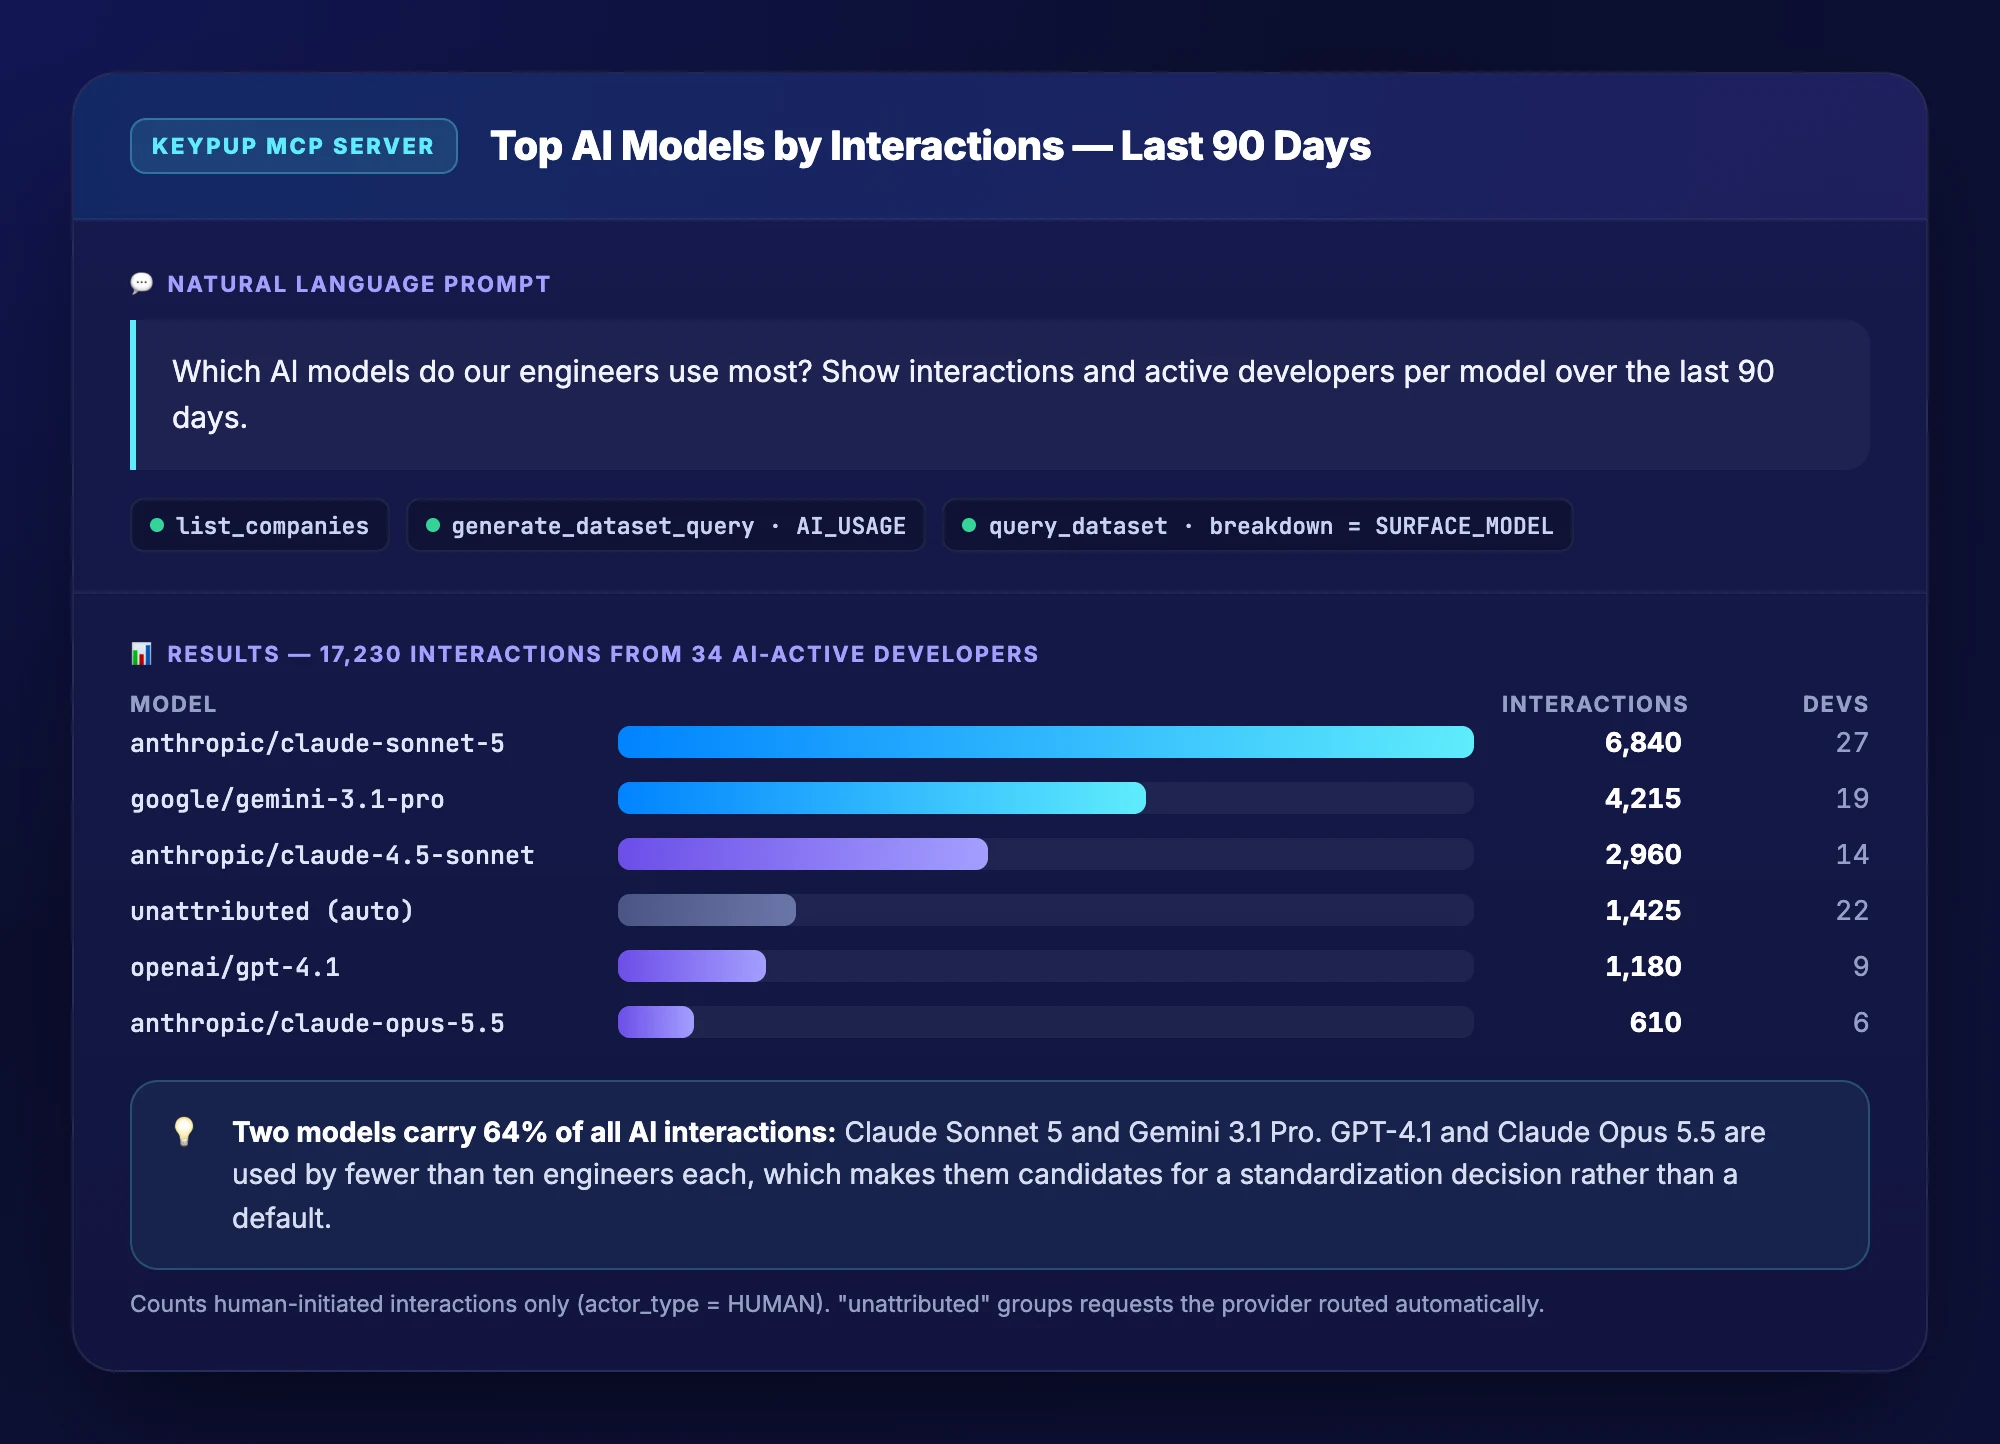Select the unattributed (auto) row label
The height and width of the screenshot is (1444, 2000).
click(x=272, y=911)
